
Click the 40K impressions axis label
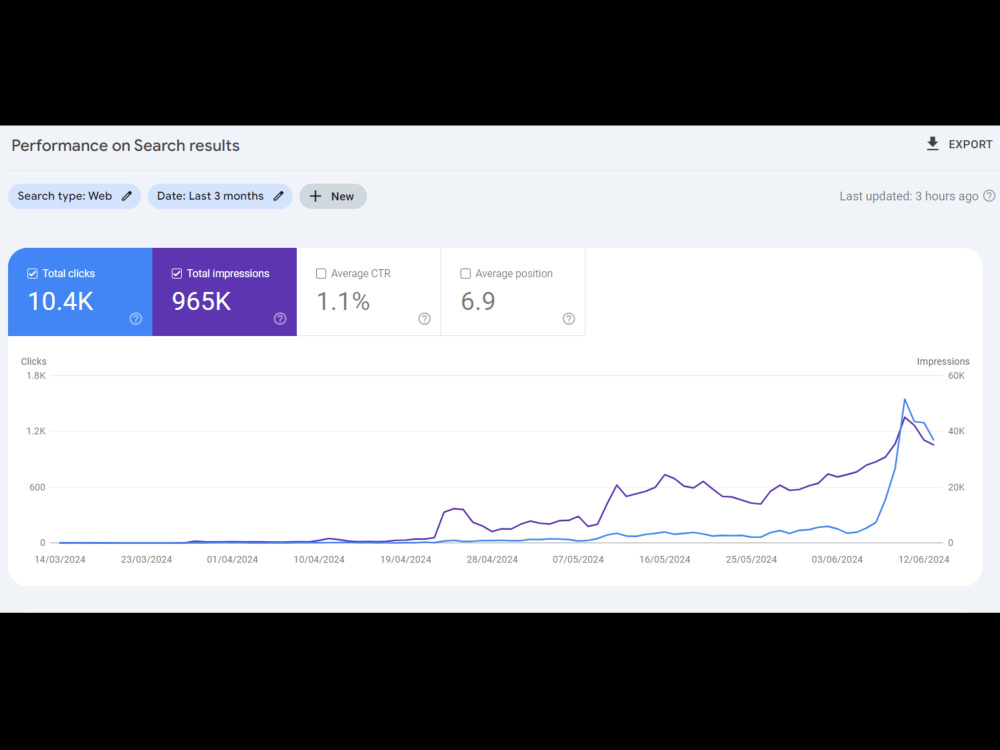tap(956, 431)
